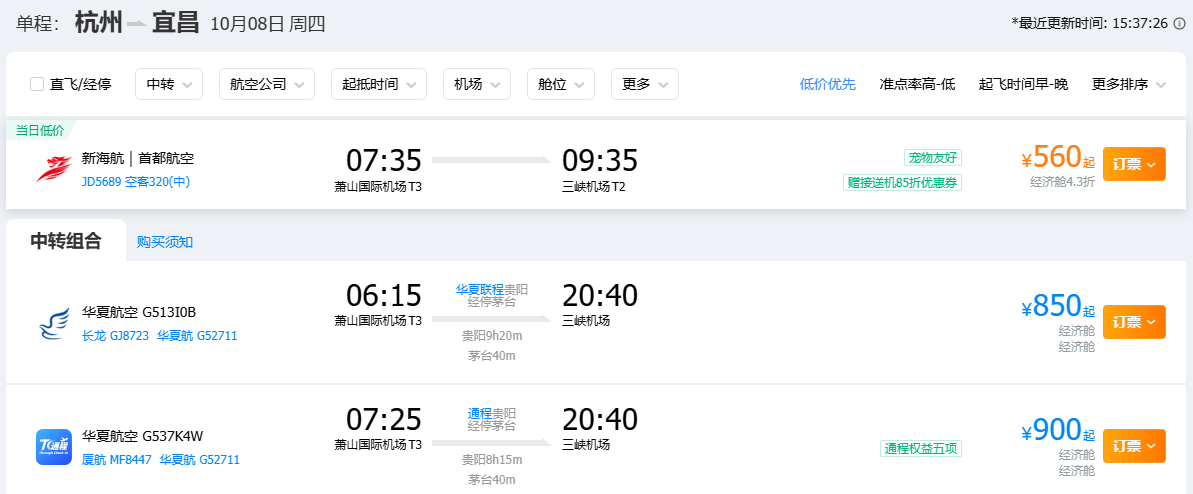
Task: Open the 起抵时间 dropdown
Action: [x=379, y=84]
